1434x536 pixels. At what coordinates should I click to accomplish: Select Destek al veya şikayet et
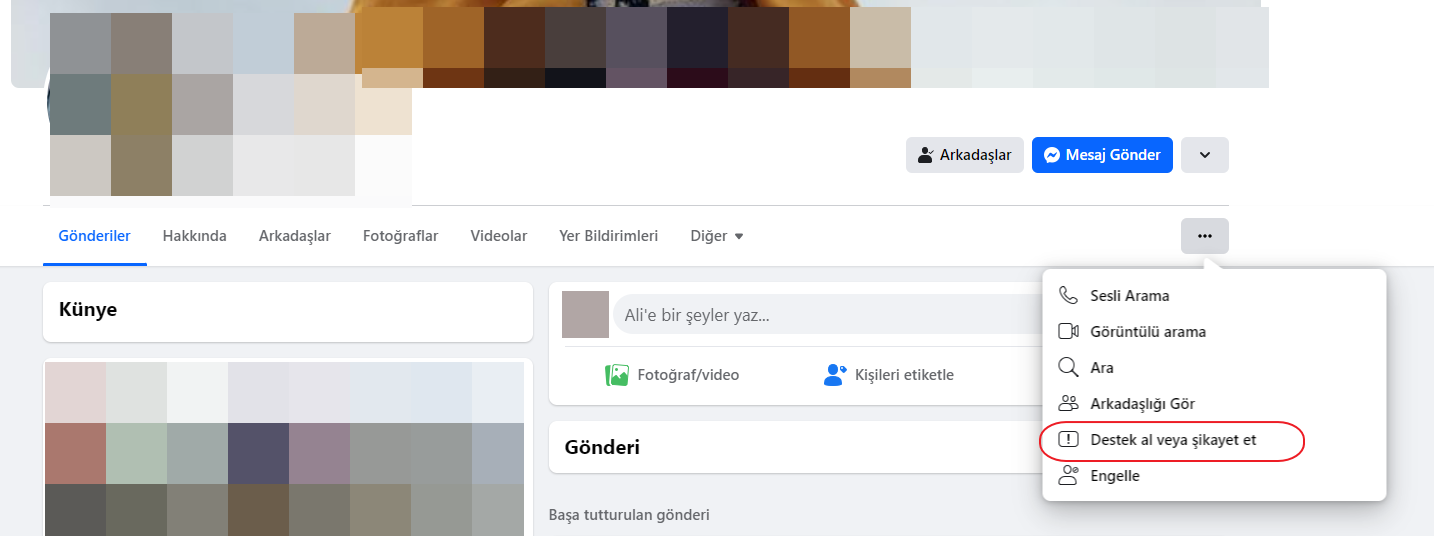click(1214, 440)
